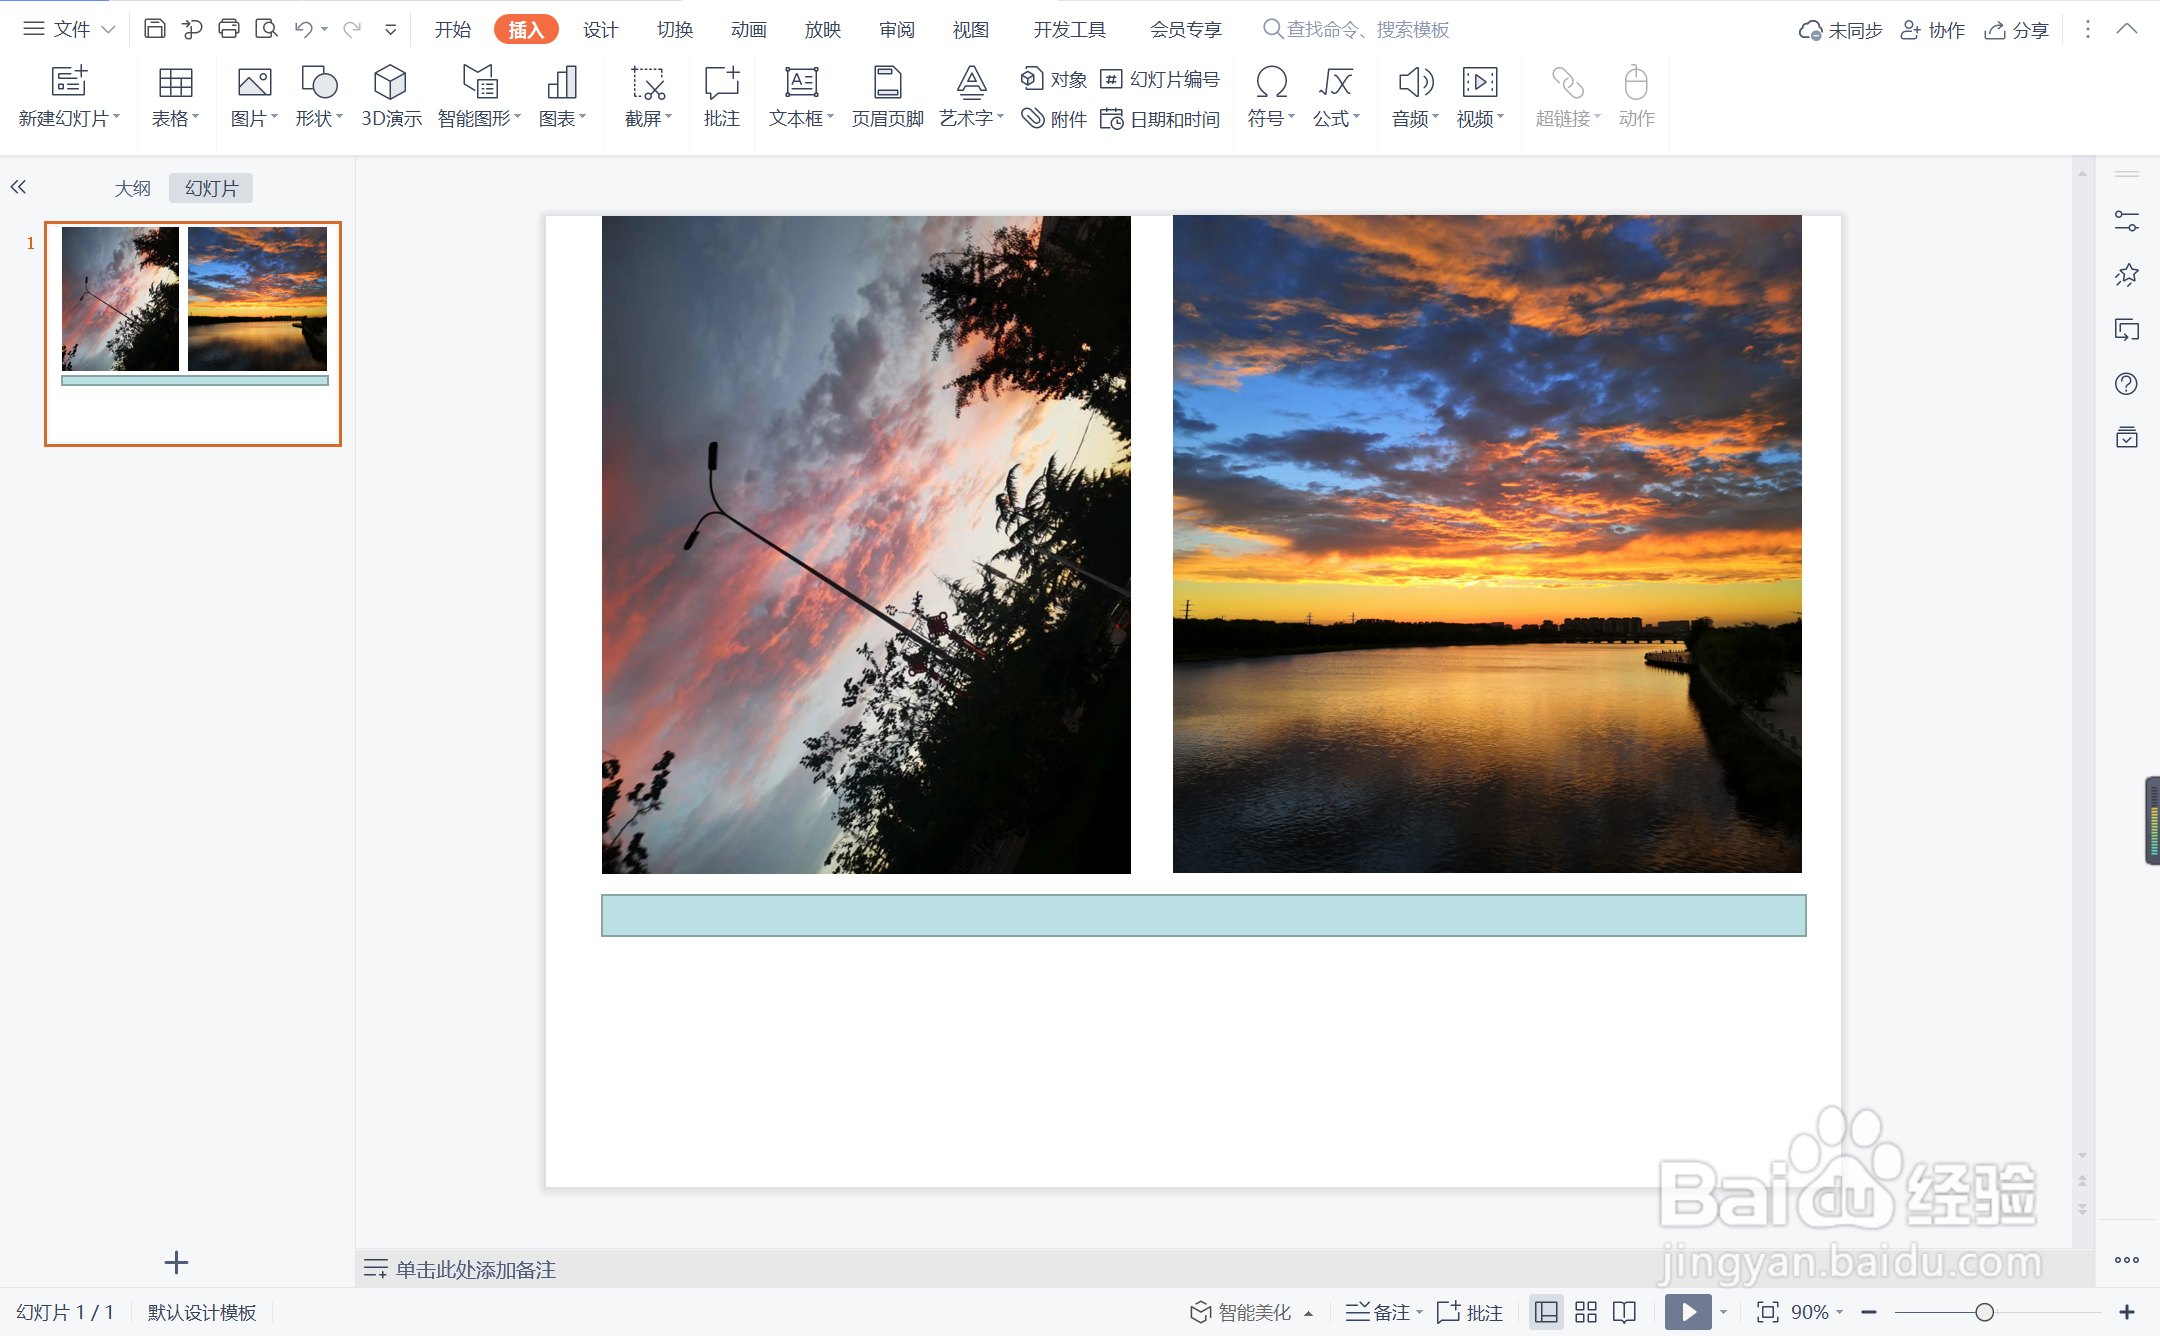Insert a 3D presentation model
2160x1336 pixels.
[391, 97]
